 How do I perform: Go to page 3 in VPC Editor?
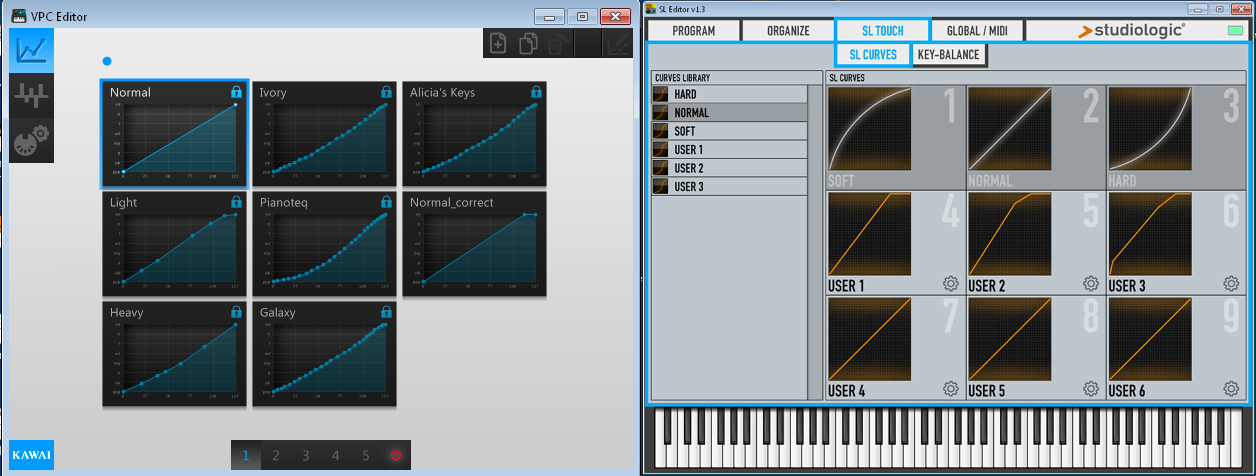[x=305, y=455]
